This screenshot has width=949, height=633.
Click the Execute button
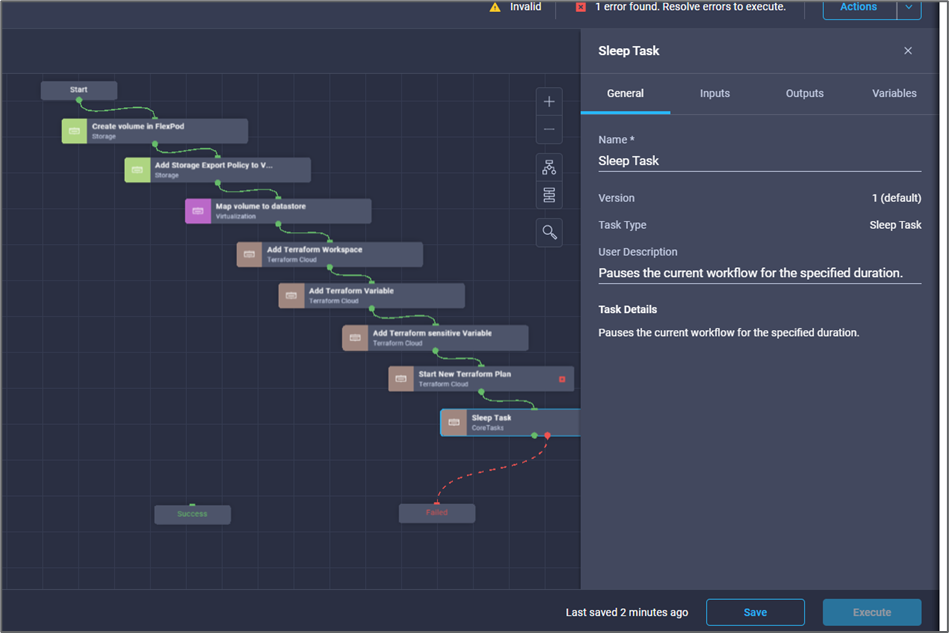click(x=872, y=612)
